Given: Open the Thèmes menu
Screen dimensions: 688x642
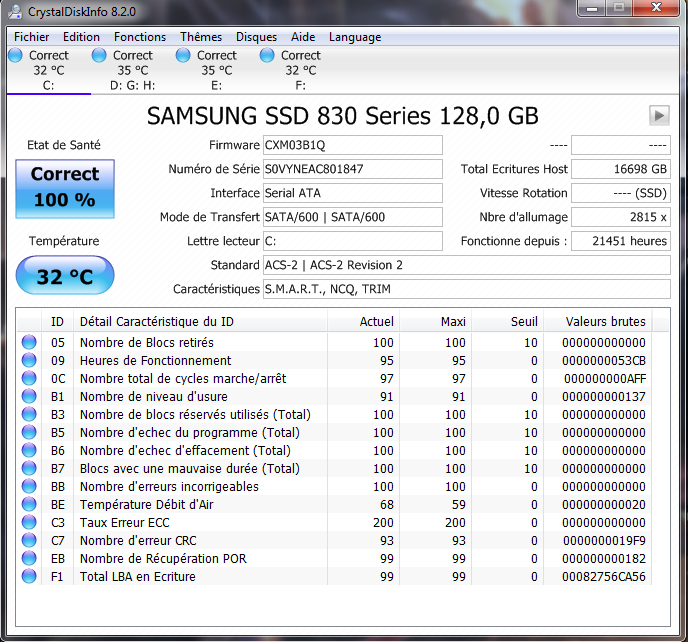Looking at the screenshot, I should click(x=201, y=37).
